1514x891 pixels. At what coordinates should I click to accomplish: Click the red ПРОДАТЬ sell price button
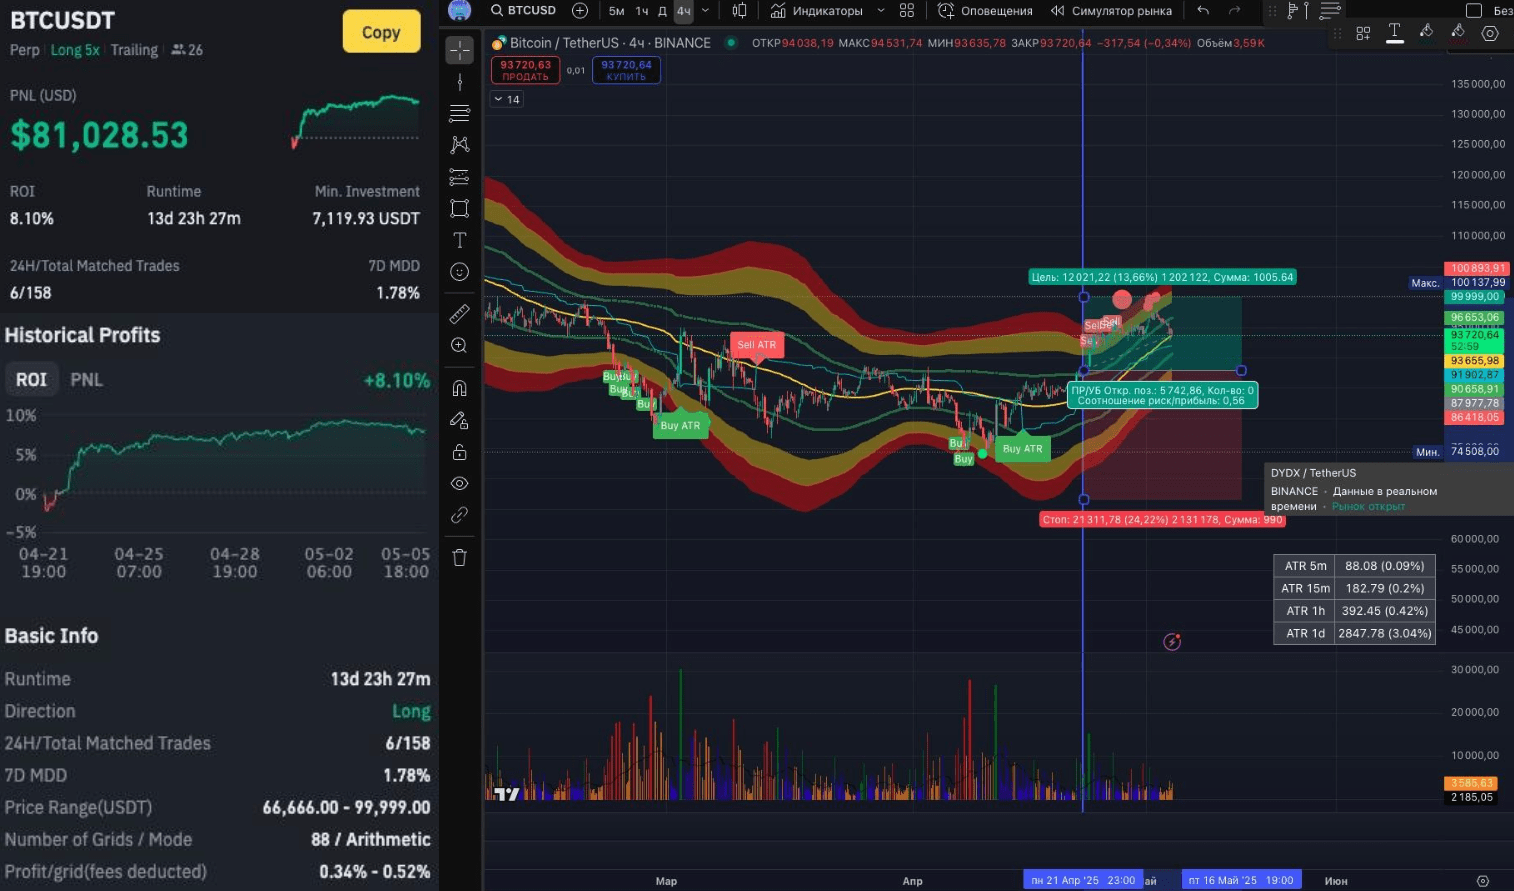coord(526,70)
